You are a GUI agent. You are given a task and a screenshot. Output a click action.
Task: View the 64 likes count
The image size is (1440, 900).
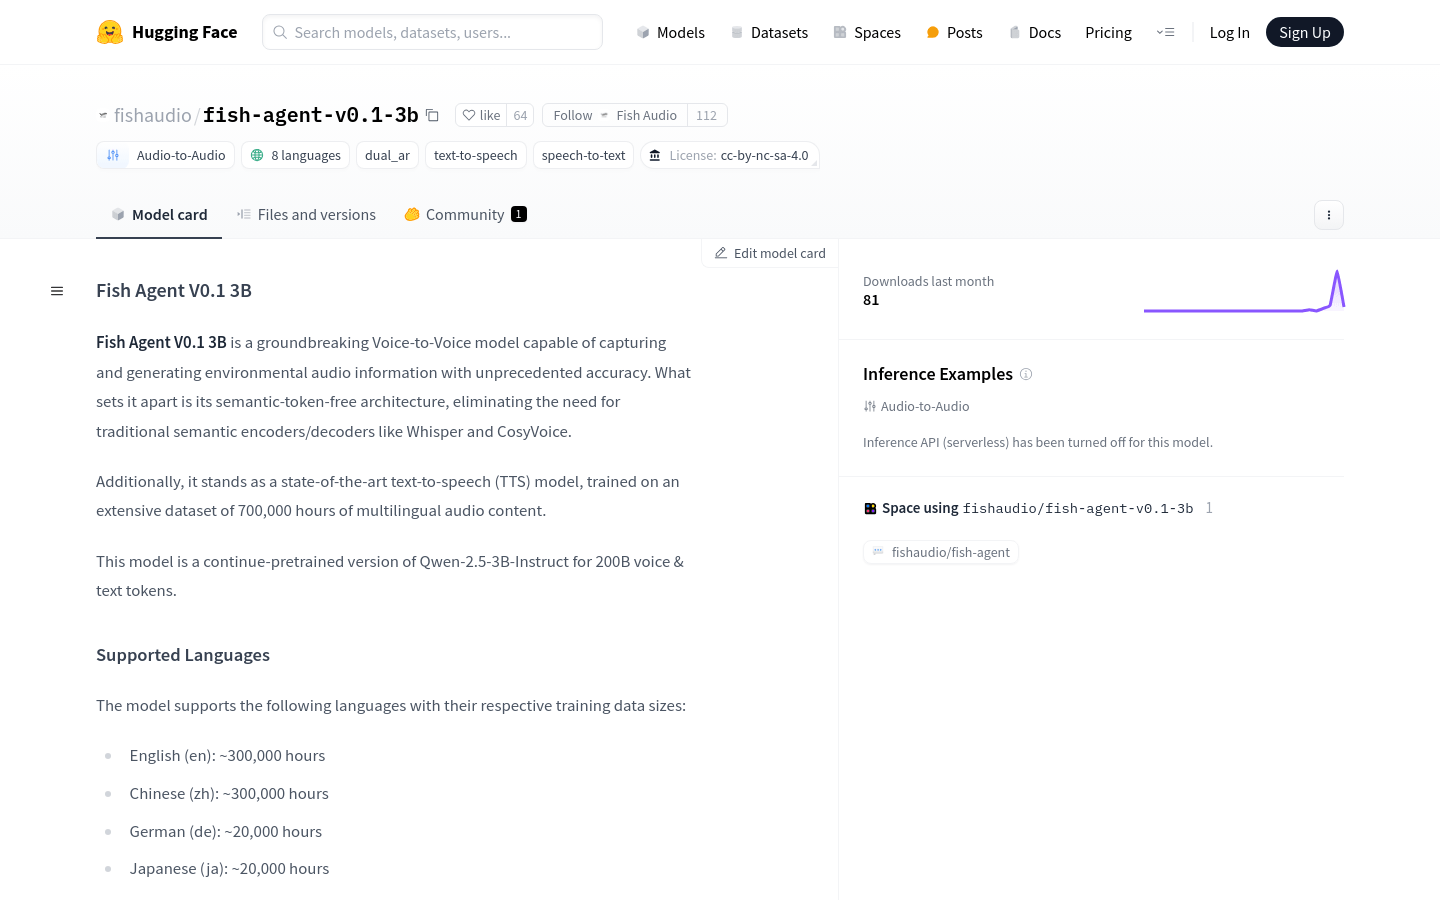(520, 115)
